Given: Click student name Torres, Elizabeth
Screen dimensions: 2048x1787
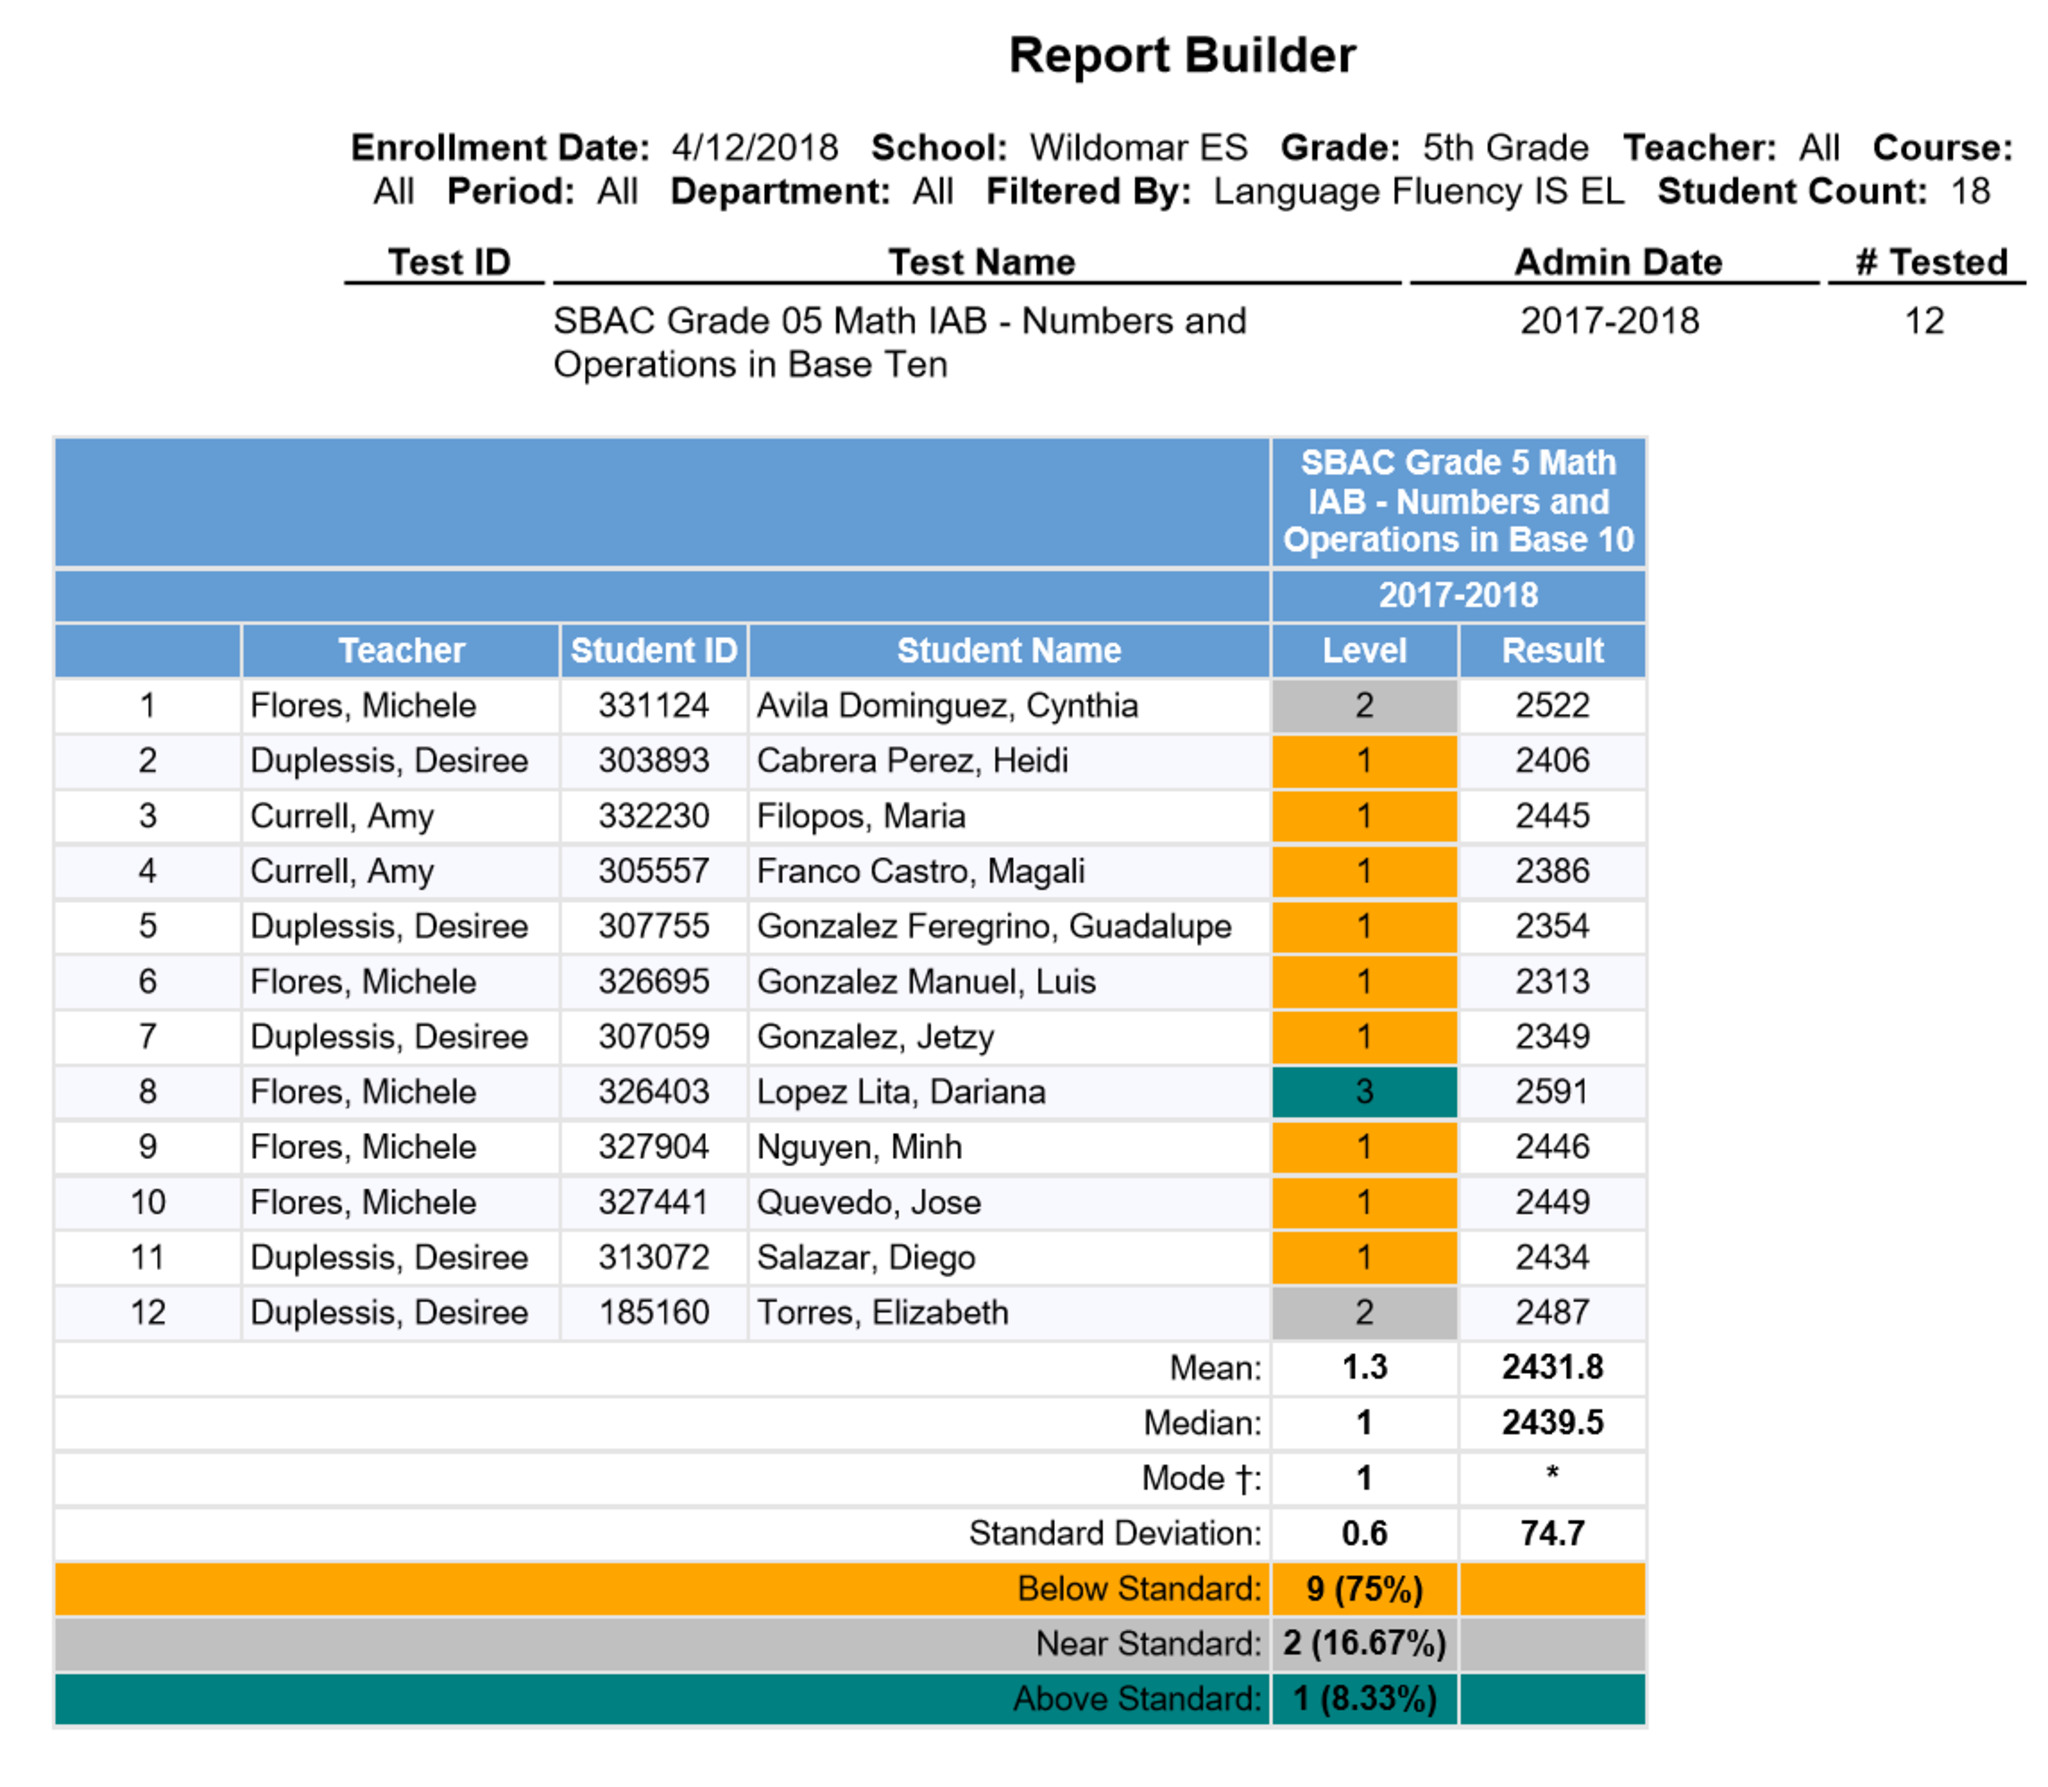Looking at the screenshot, I should 882,1312.
